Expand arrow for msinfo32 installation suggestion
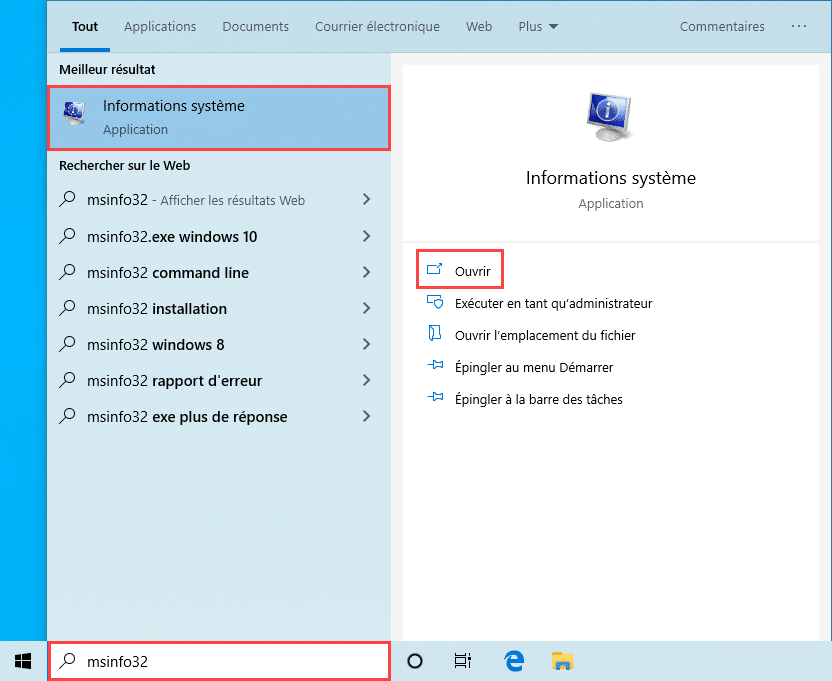 coord(366,309)
